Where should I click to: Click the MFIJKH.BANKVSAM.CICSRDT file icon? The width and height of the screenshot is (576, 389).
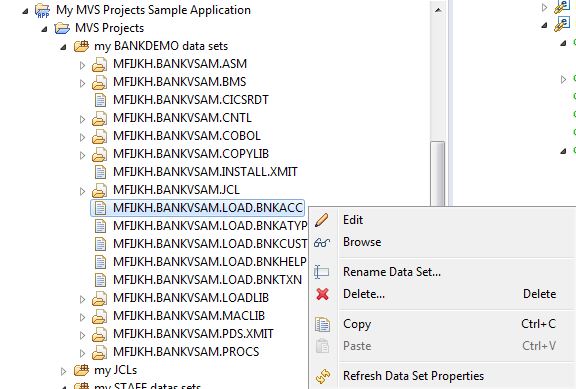click(x=100, y=100)
